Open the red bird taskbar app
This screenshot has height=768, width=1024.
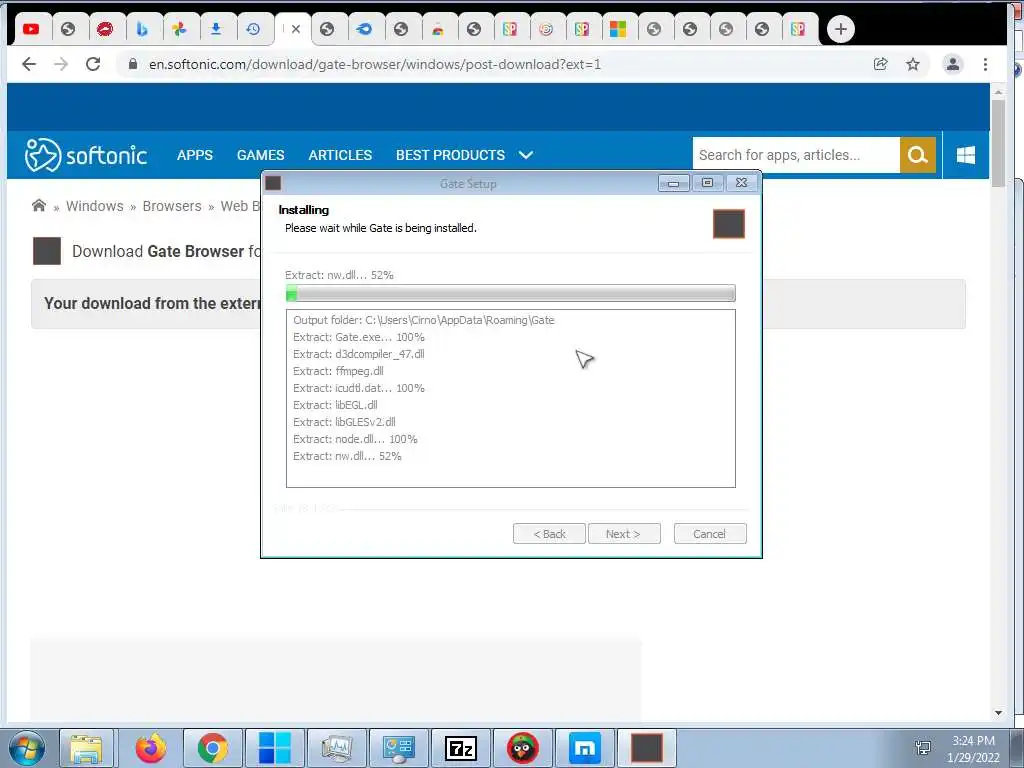click(522, 748)
